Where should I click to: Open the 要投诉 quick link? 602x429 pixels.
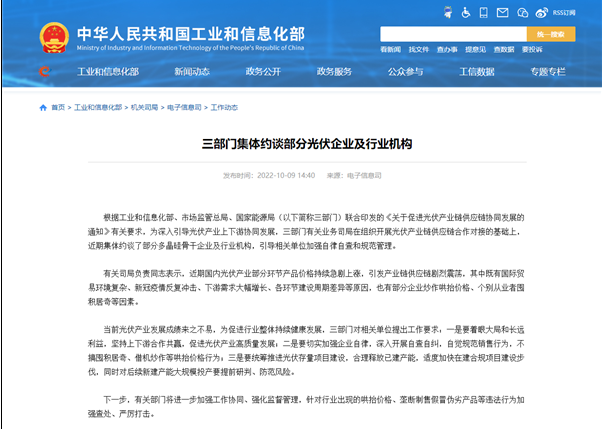(532, 50)
